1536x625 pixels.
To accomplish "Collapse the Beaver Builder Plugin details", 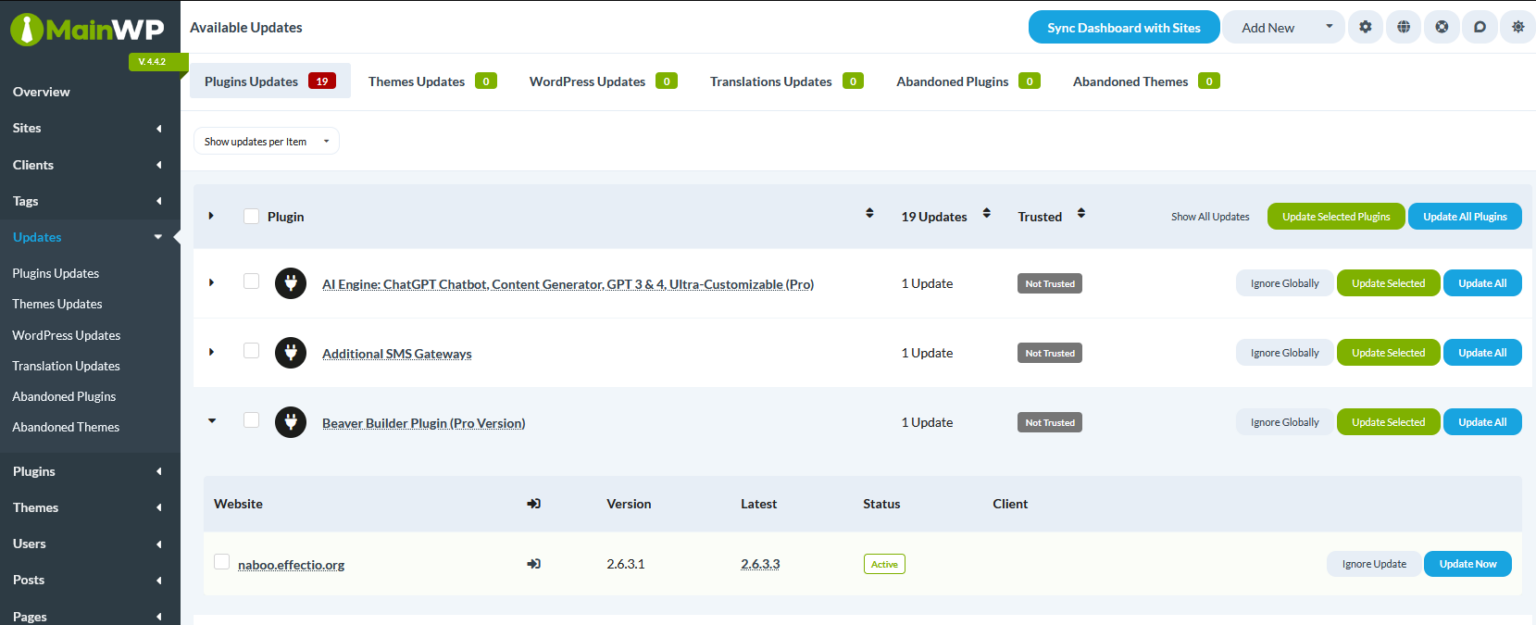I will click(x=211, y=421).
